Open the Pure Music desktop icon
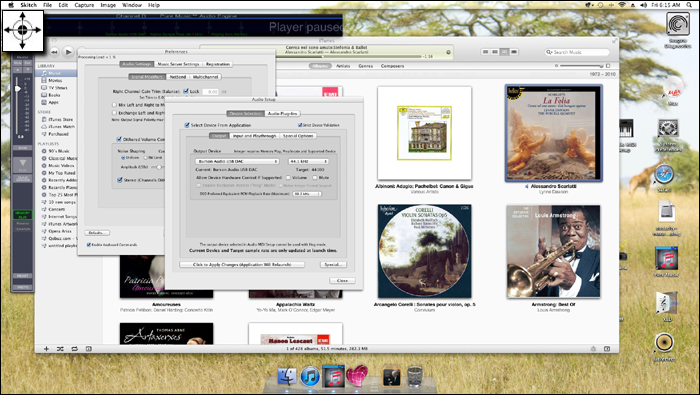Screen dimensions: 700x395 coord(667,259)
